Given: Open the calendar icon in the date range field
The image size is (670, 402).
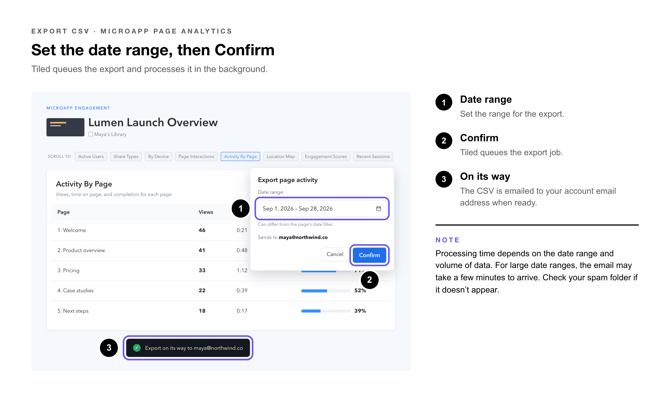Looking at the screenshot, I should point(378,208).
